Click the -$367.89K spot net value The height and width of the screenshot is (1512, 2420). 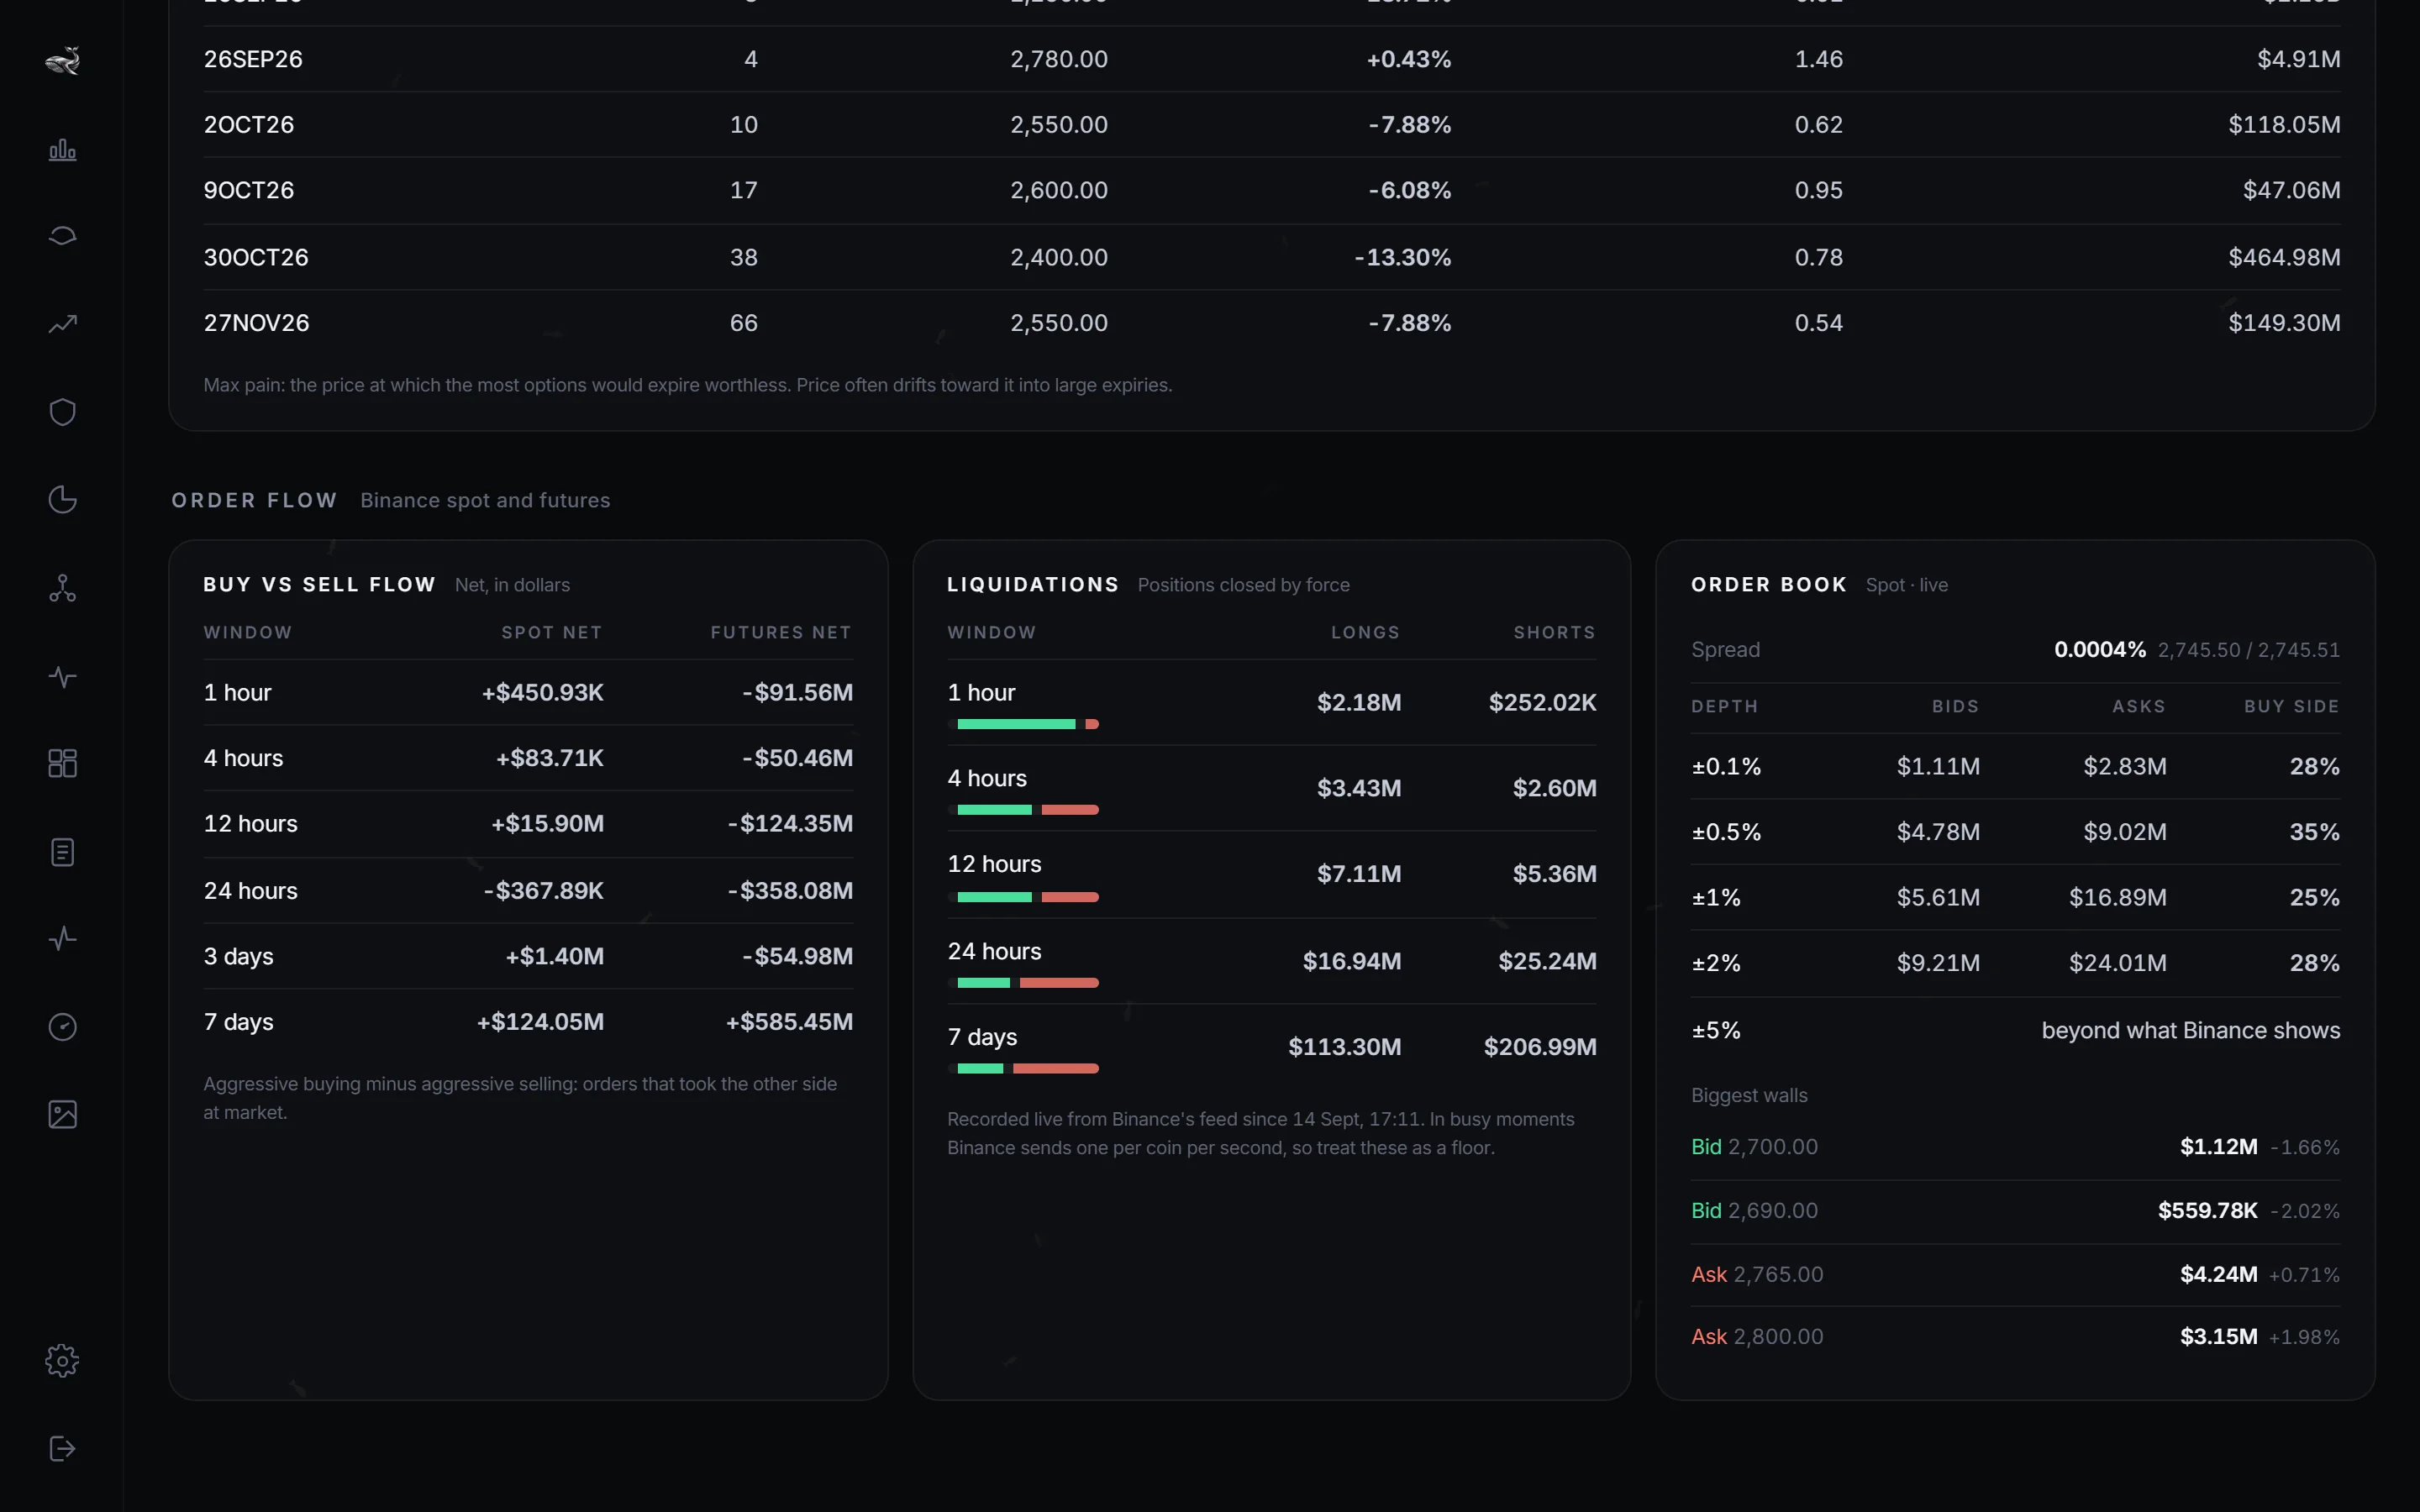coord(544,891)
